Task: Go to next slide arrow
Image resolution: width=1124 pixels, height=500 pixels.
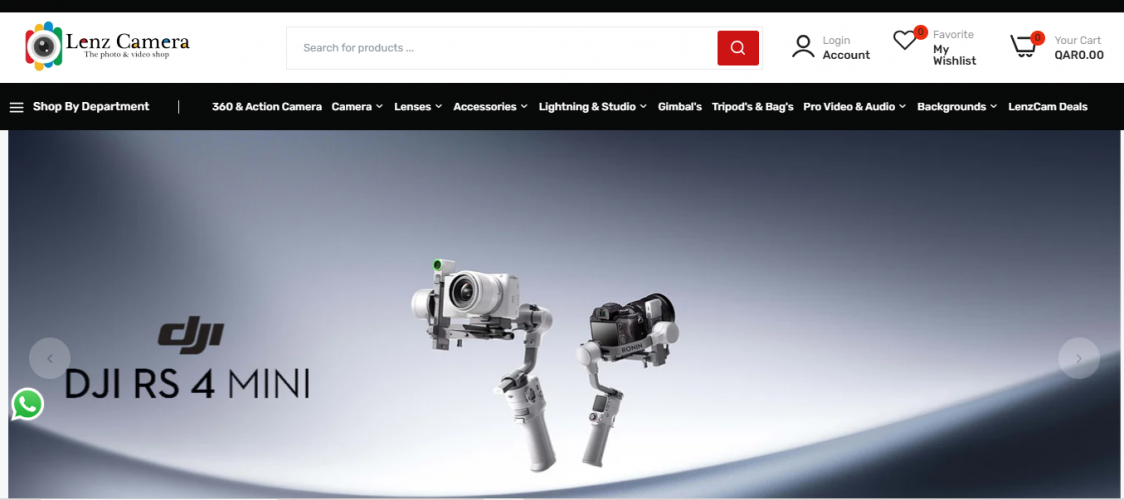Action: 1079,358
